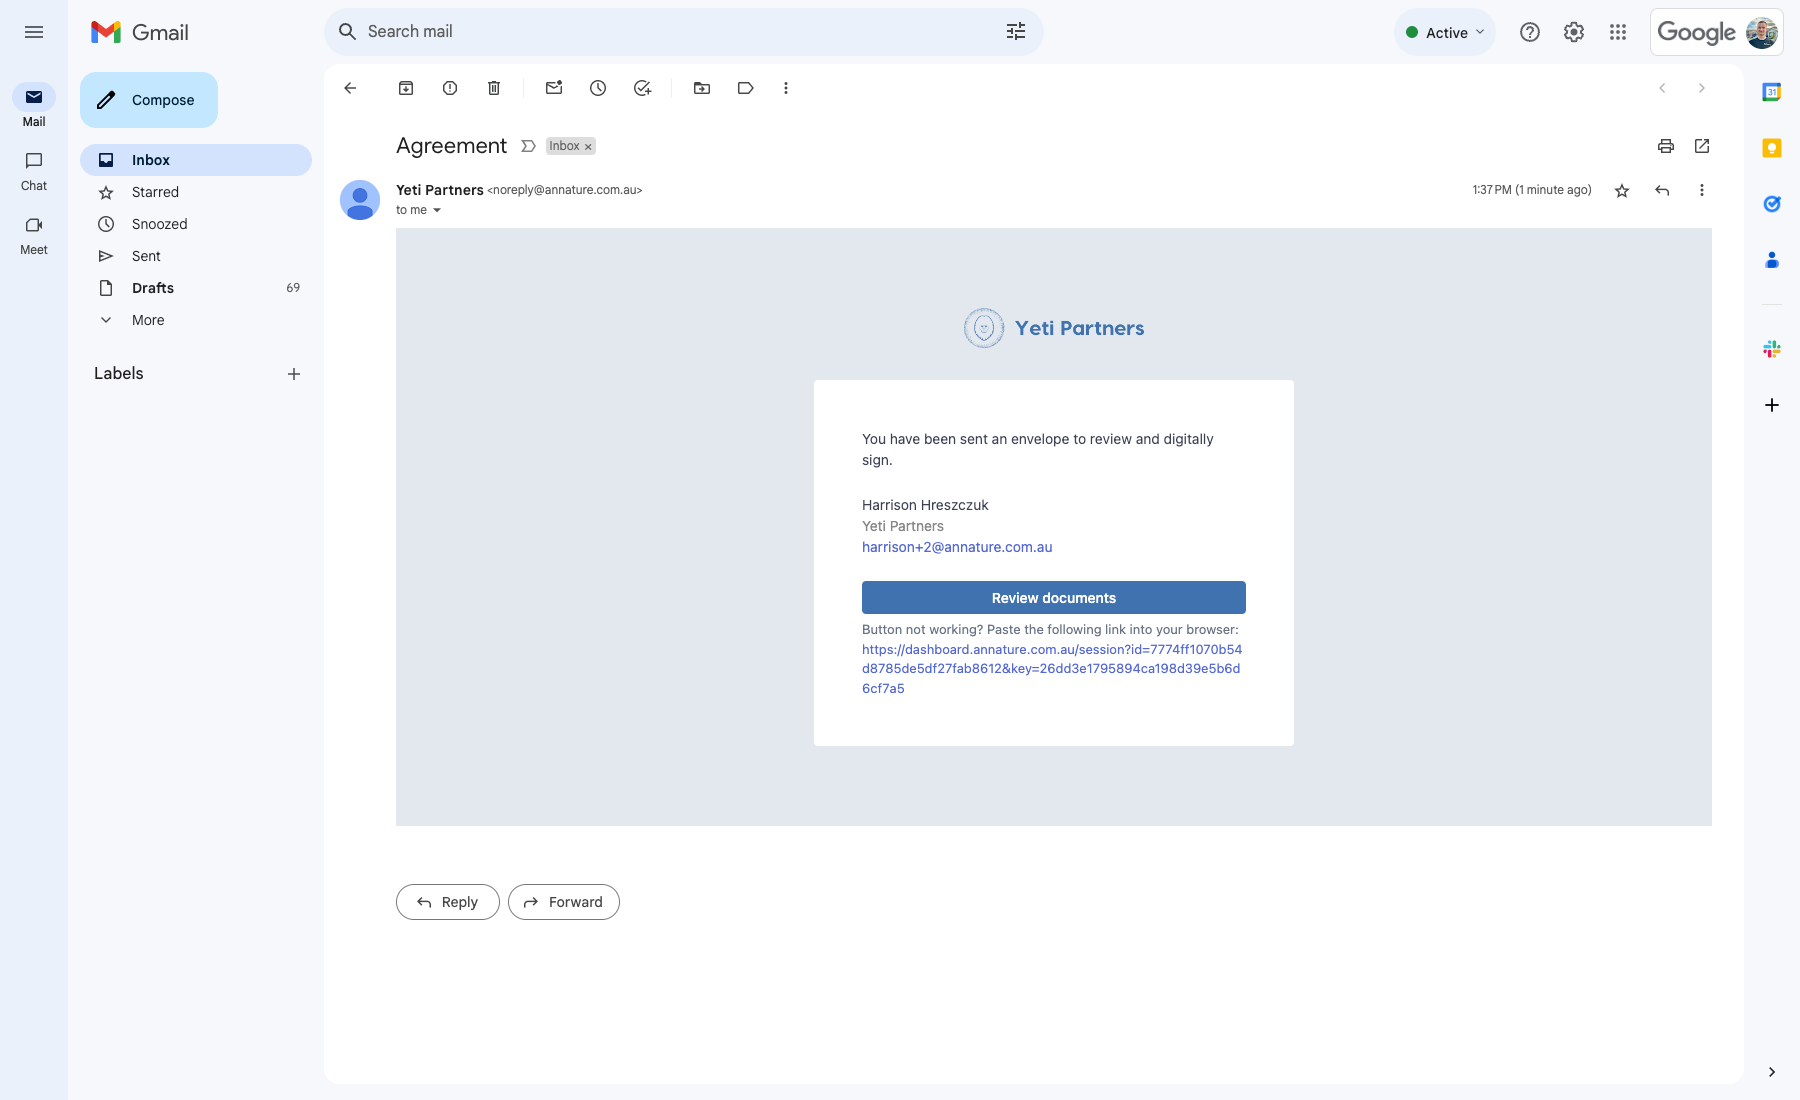Open Google Keep in the side panel

1771,148
